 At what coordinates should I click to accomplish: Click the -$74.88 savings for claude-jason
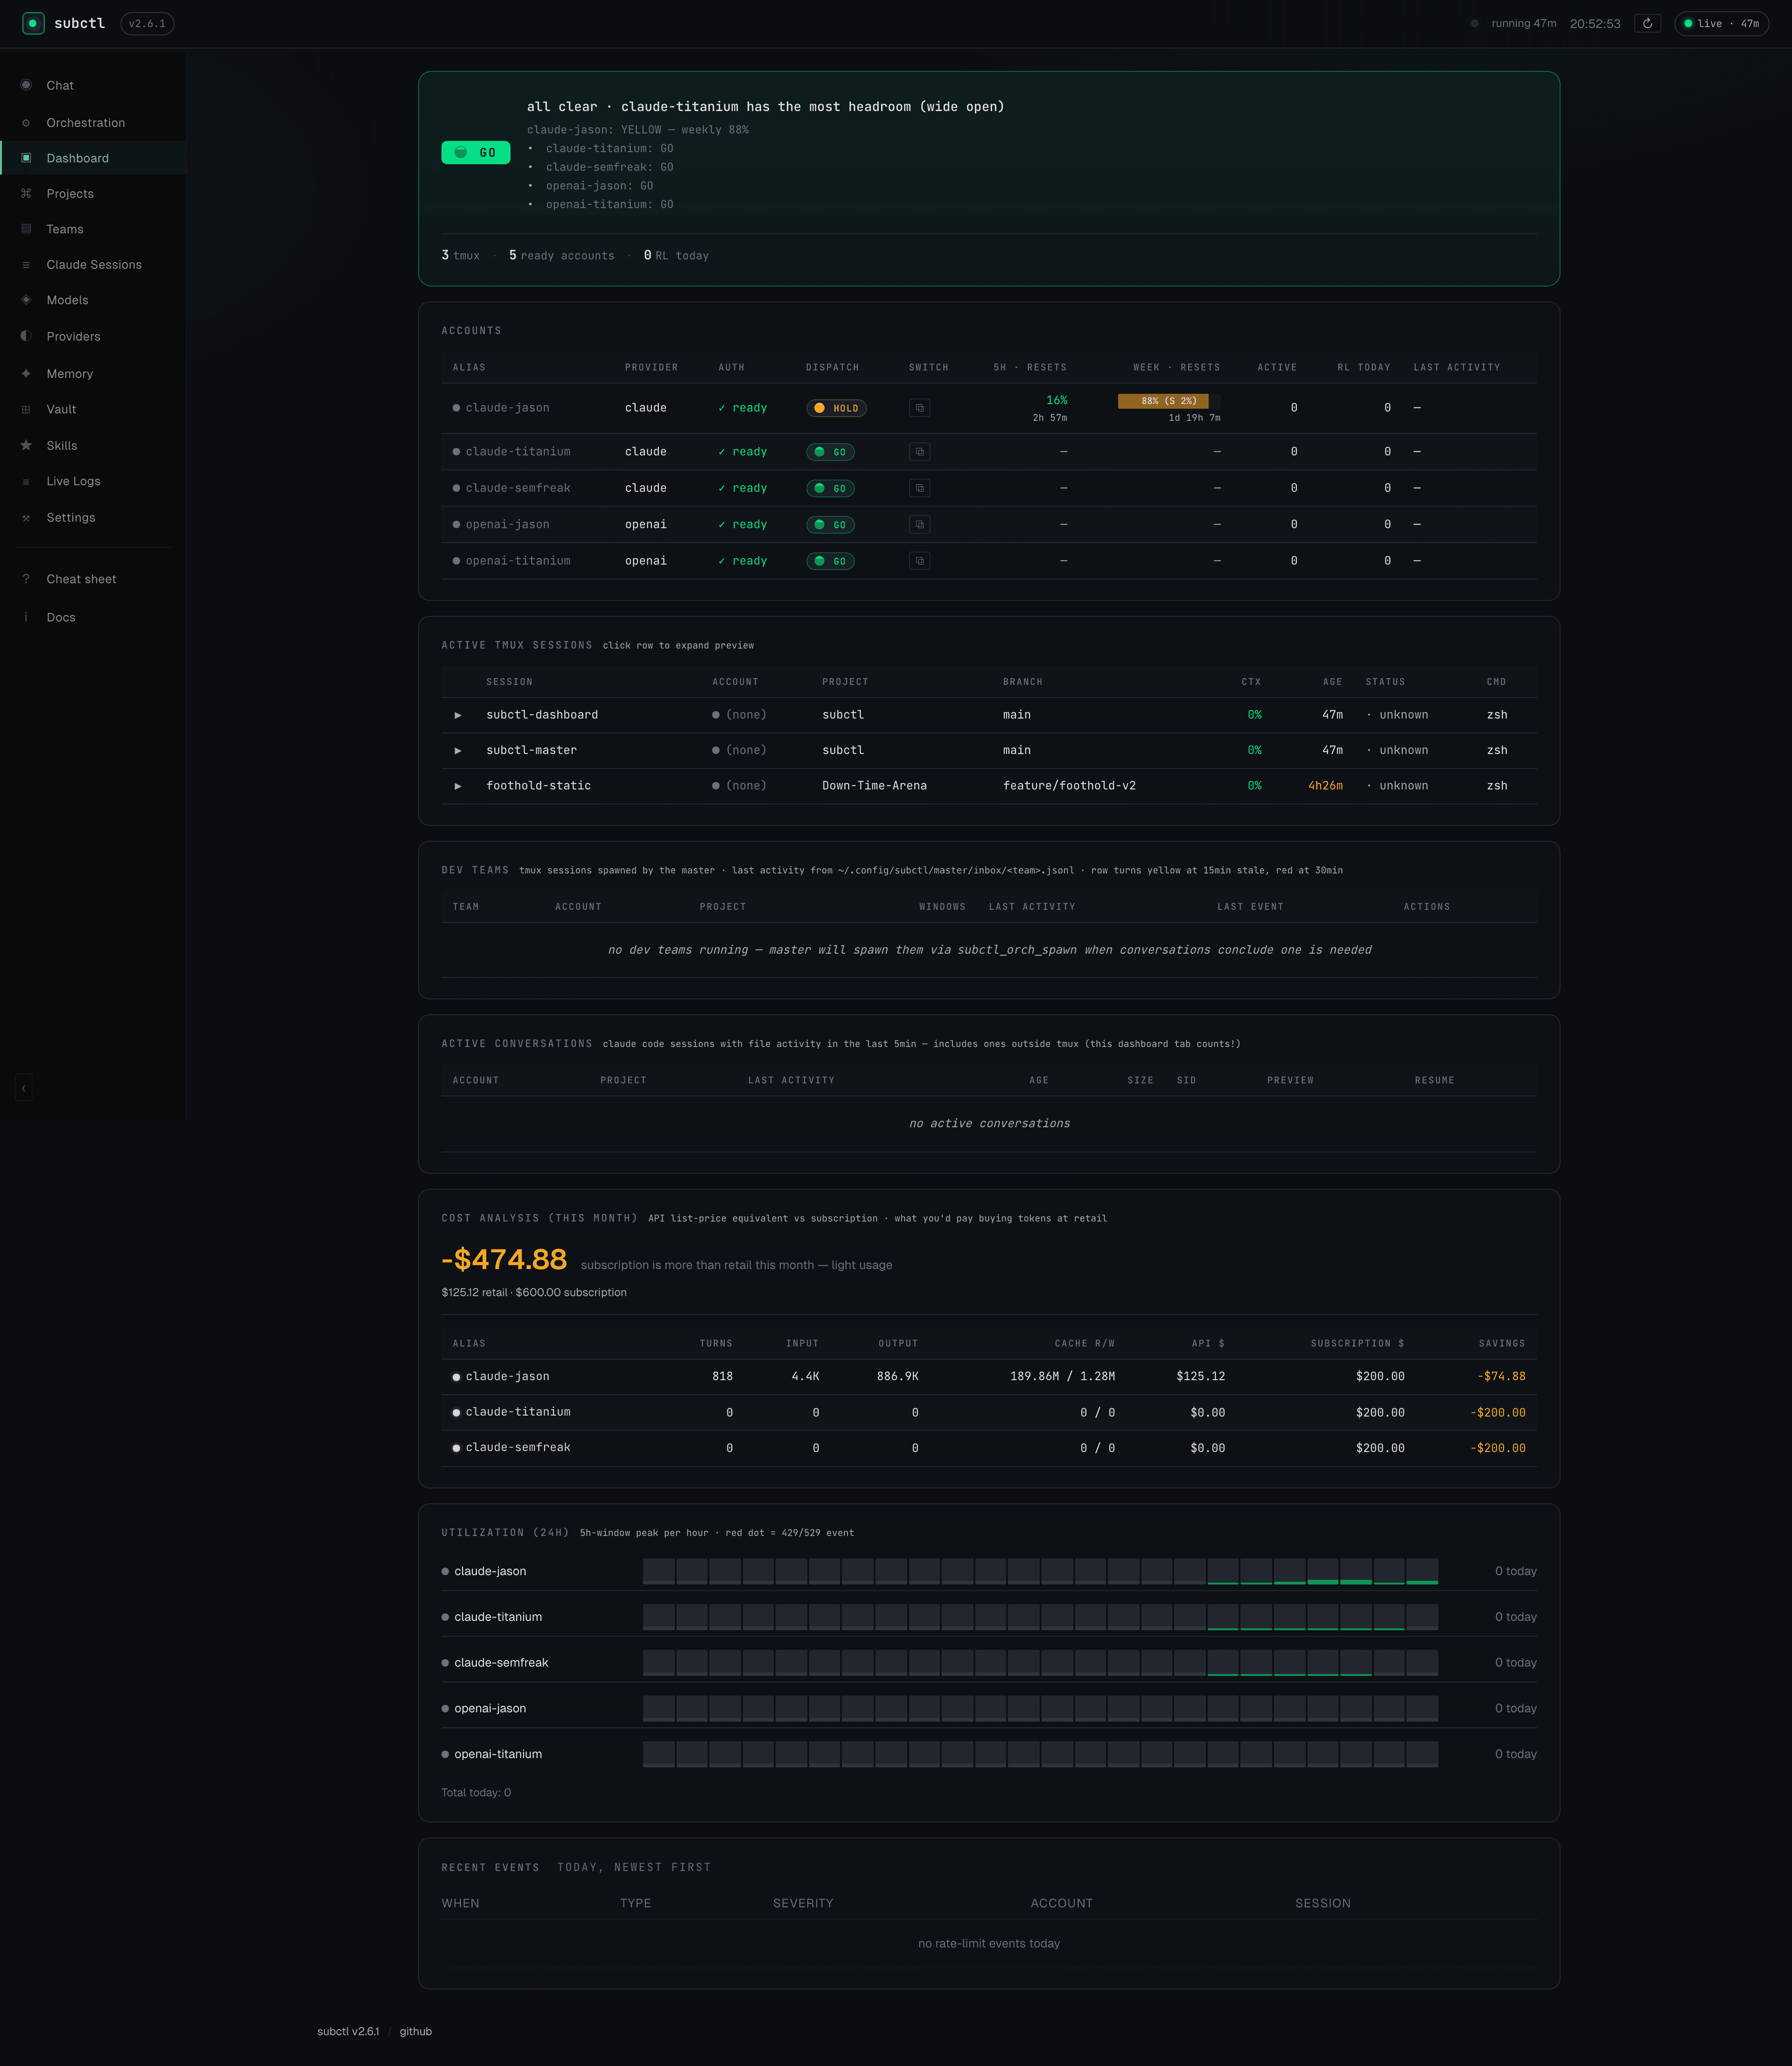tap(1501, 1376)
